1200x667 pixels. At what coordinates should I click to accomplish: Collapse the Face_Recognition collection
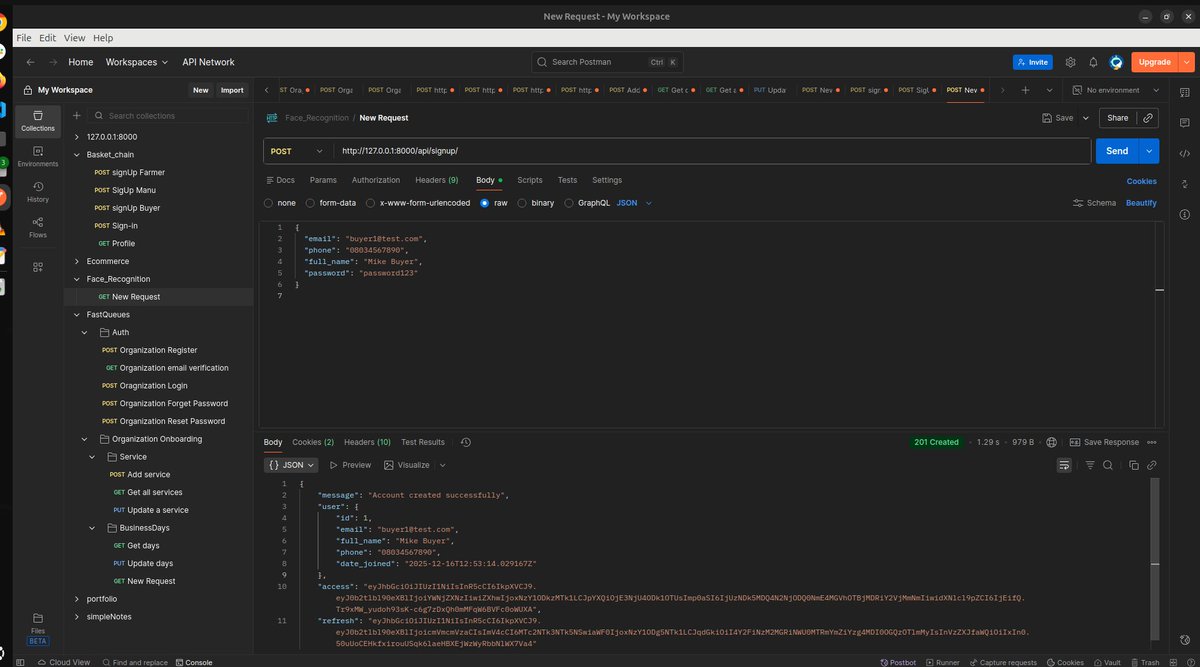pos(75,278)
